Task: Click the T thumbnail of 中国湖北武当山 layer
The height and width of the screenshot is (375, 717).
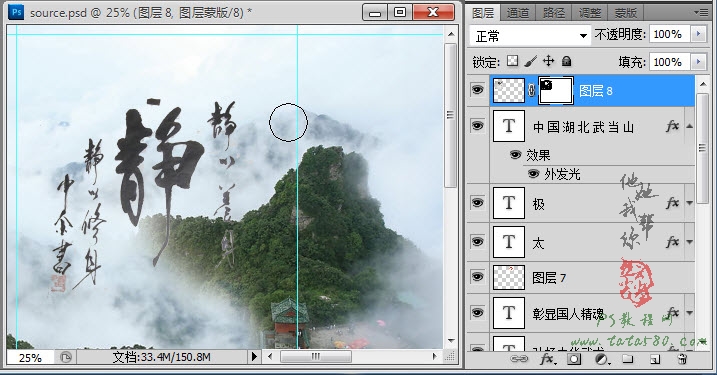Action: pos(508,126)
